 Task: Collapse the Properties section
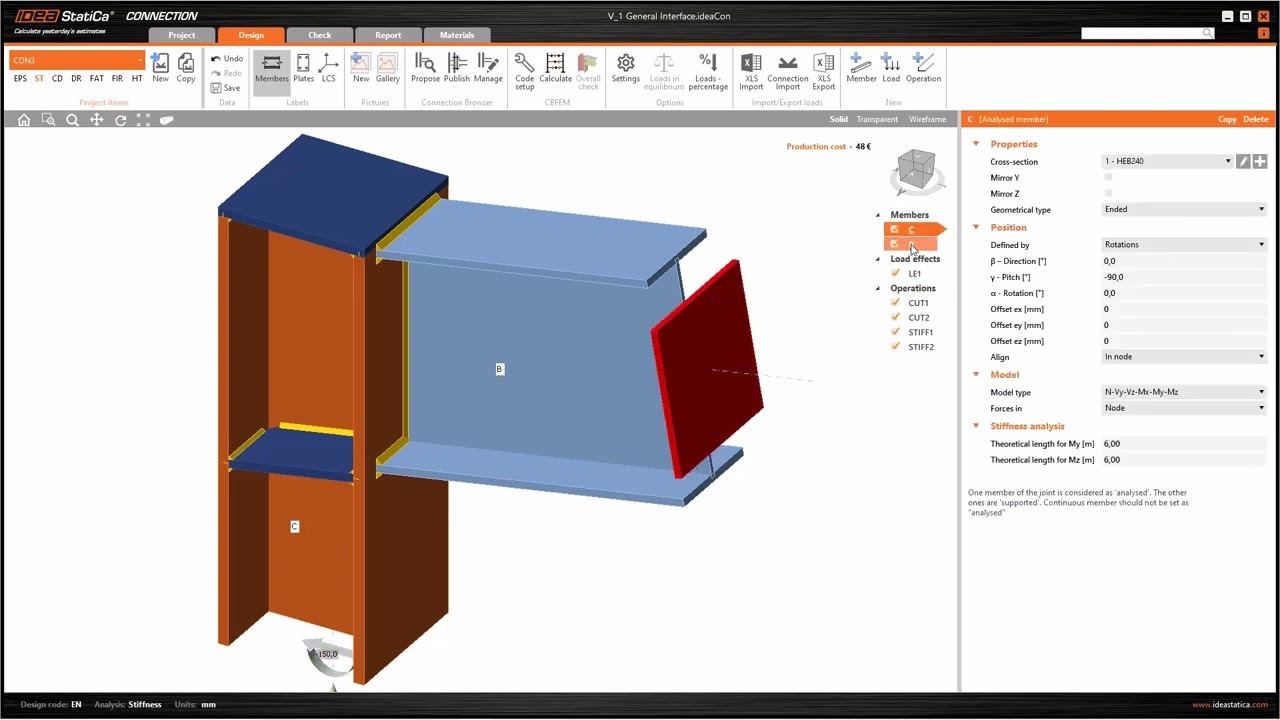point(976,144)
